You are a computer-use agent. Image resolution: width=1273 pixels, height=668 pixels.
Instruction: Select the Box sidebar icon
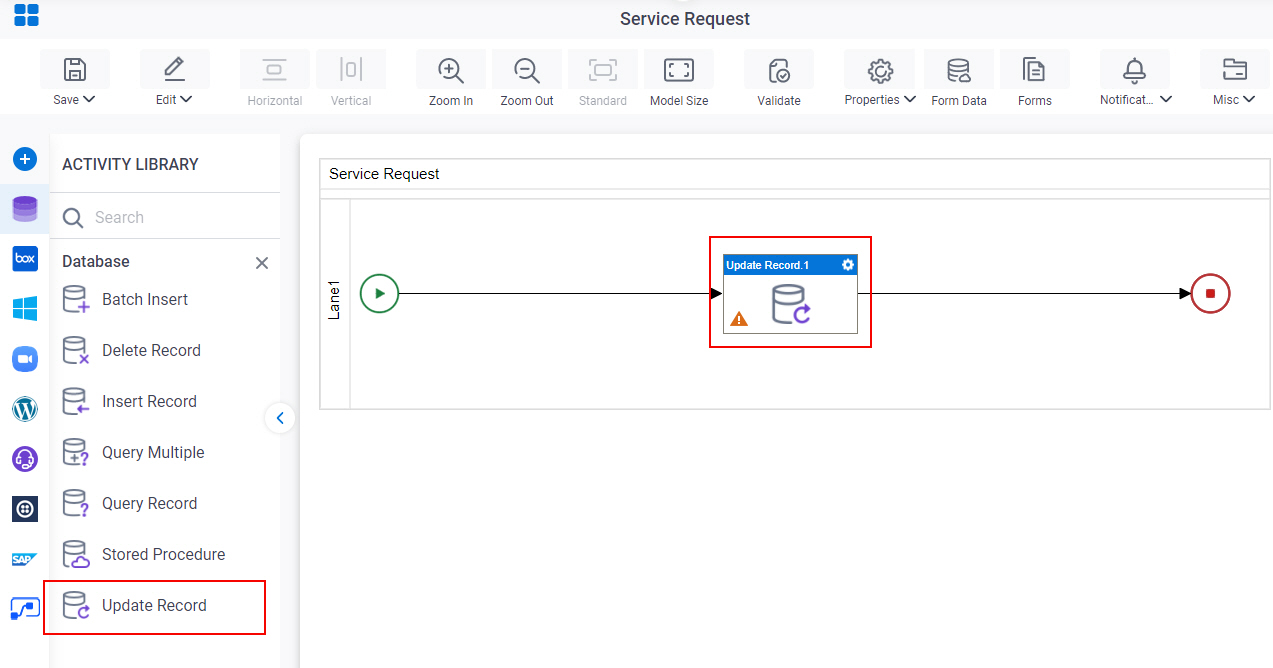tap(25, 258)
